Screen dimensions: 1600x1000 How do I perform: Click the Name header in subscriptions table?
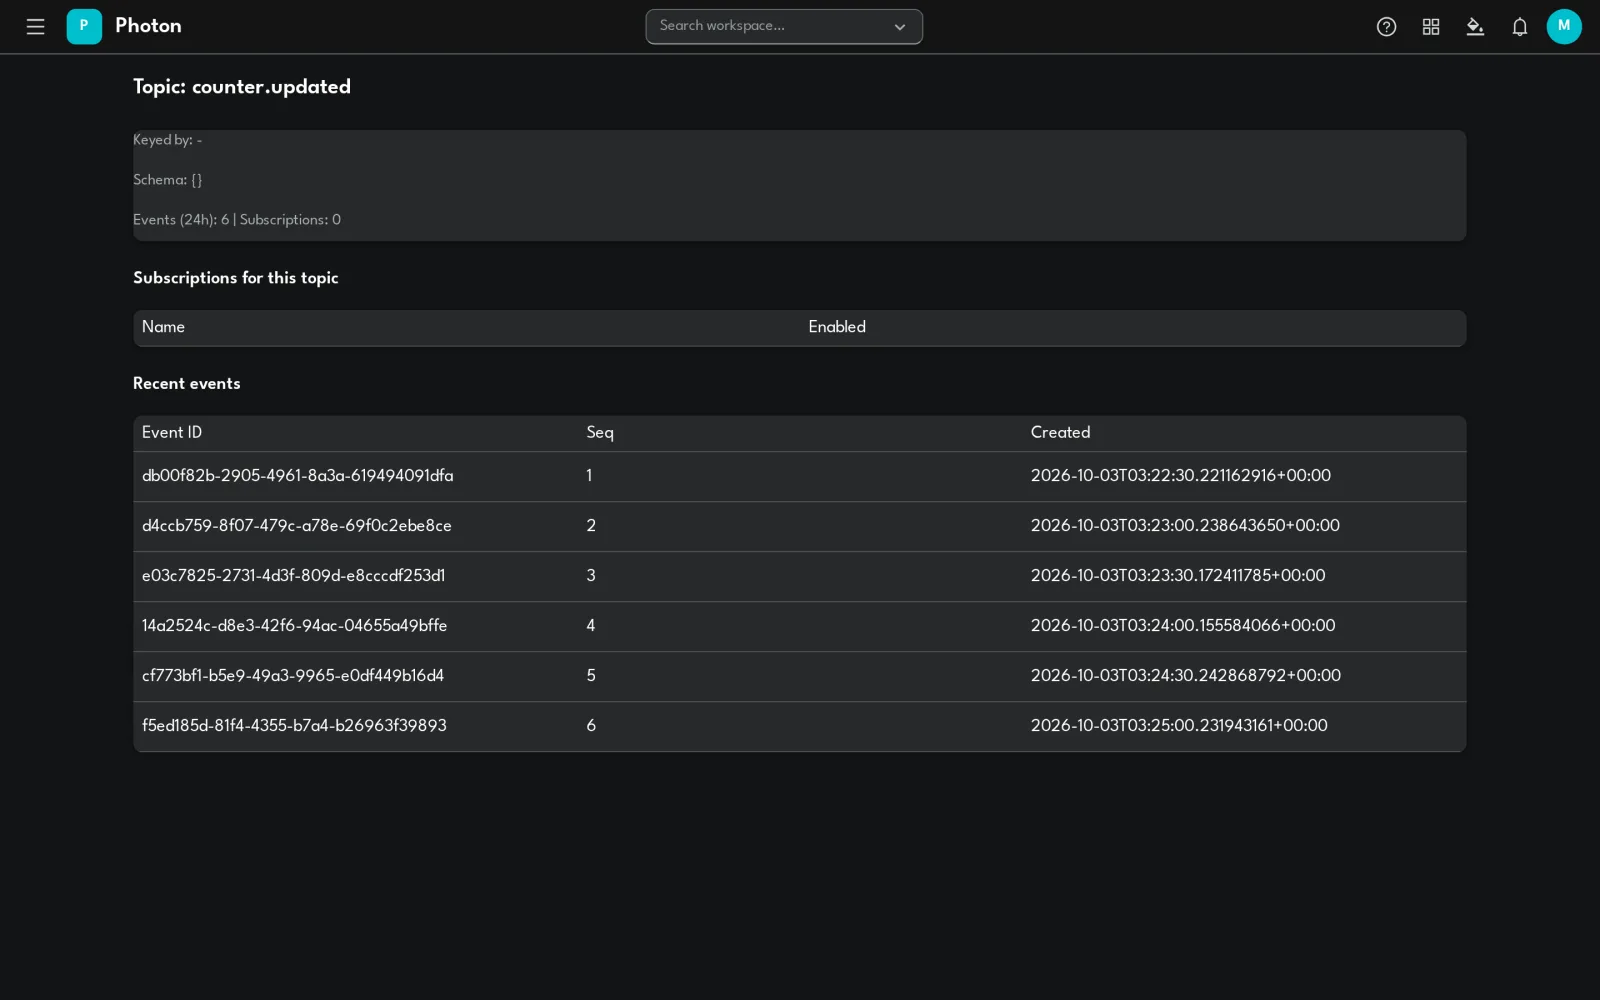pyautogui.click(x=163, y=327)
